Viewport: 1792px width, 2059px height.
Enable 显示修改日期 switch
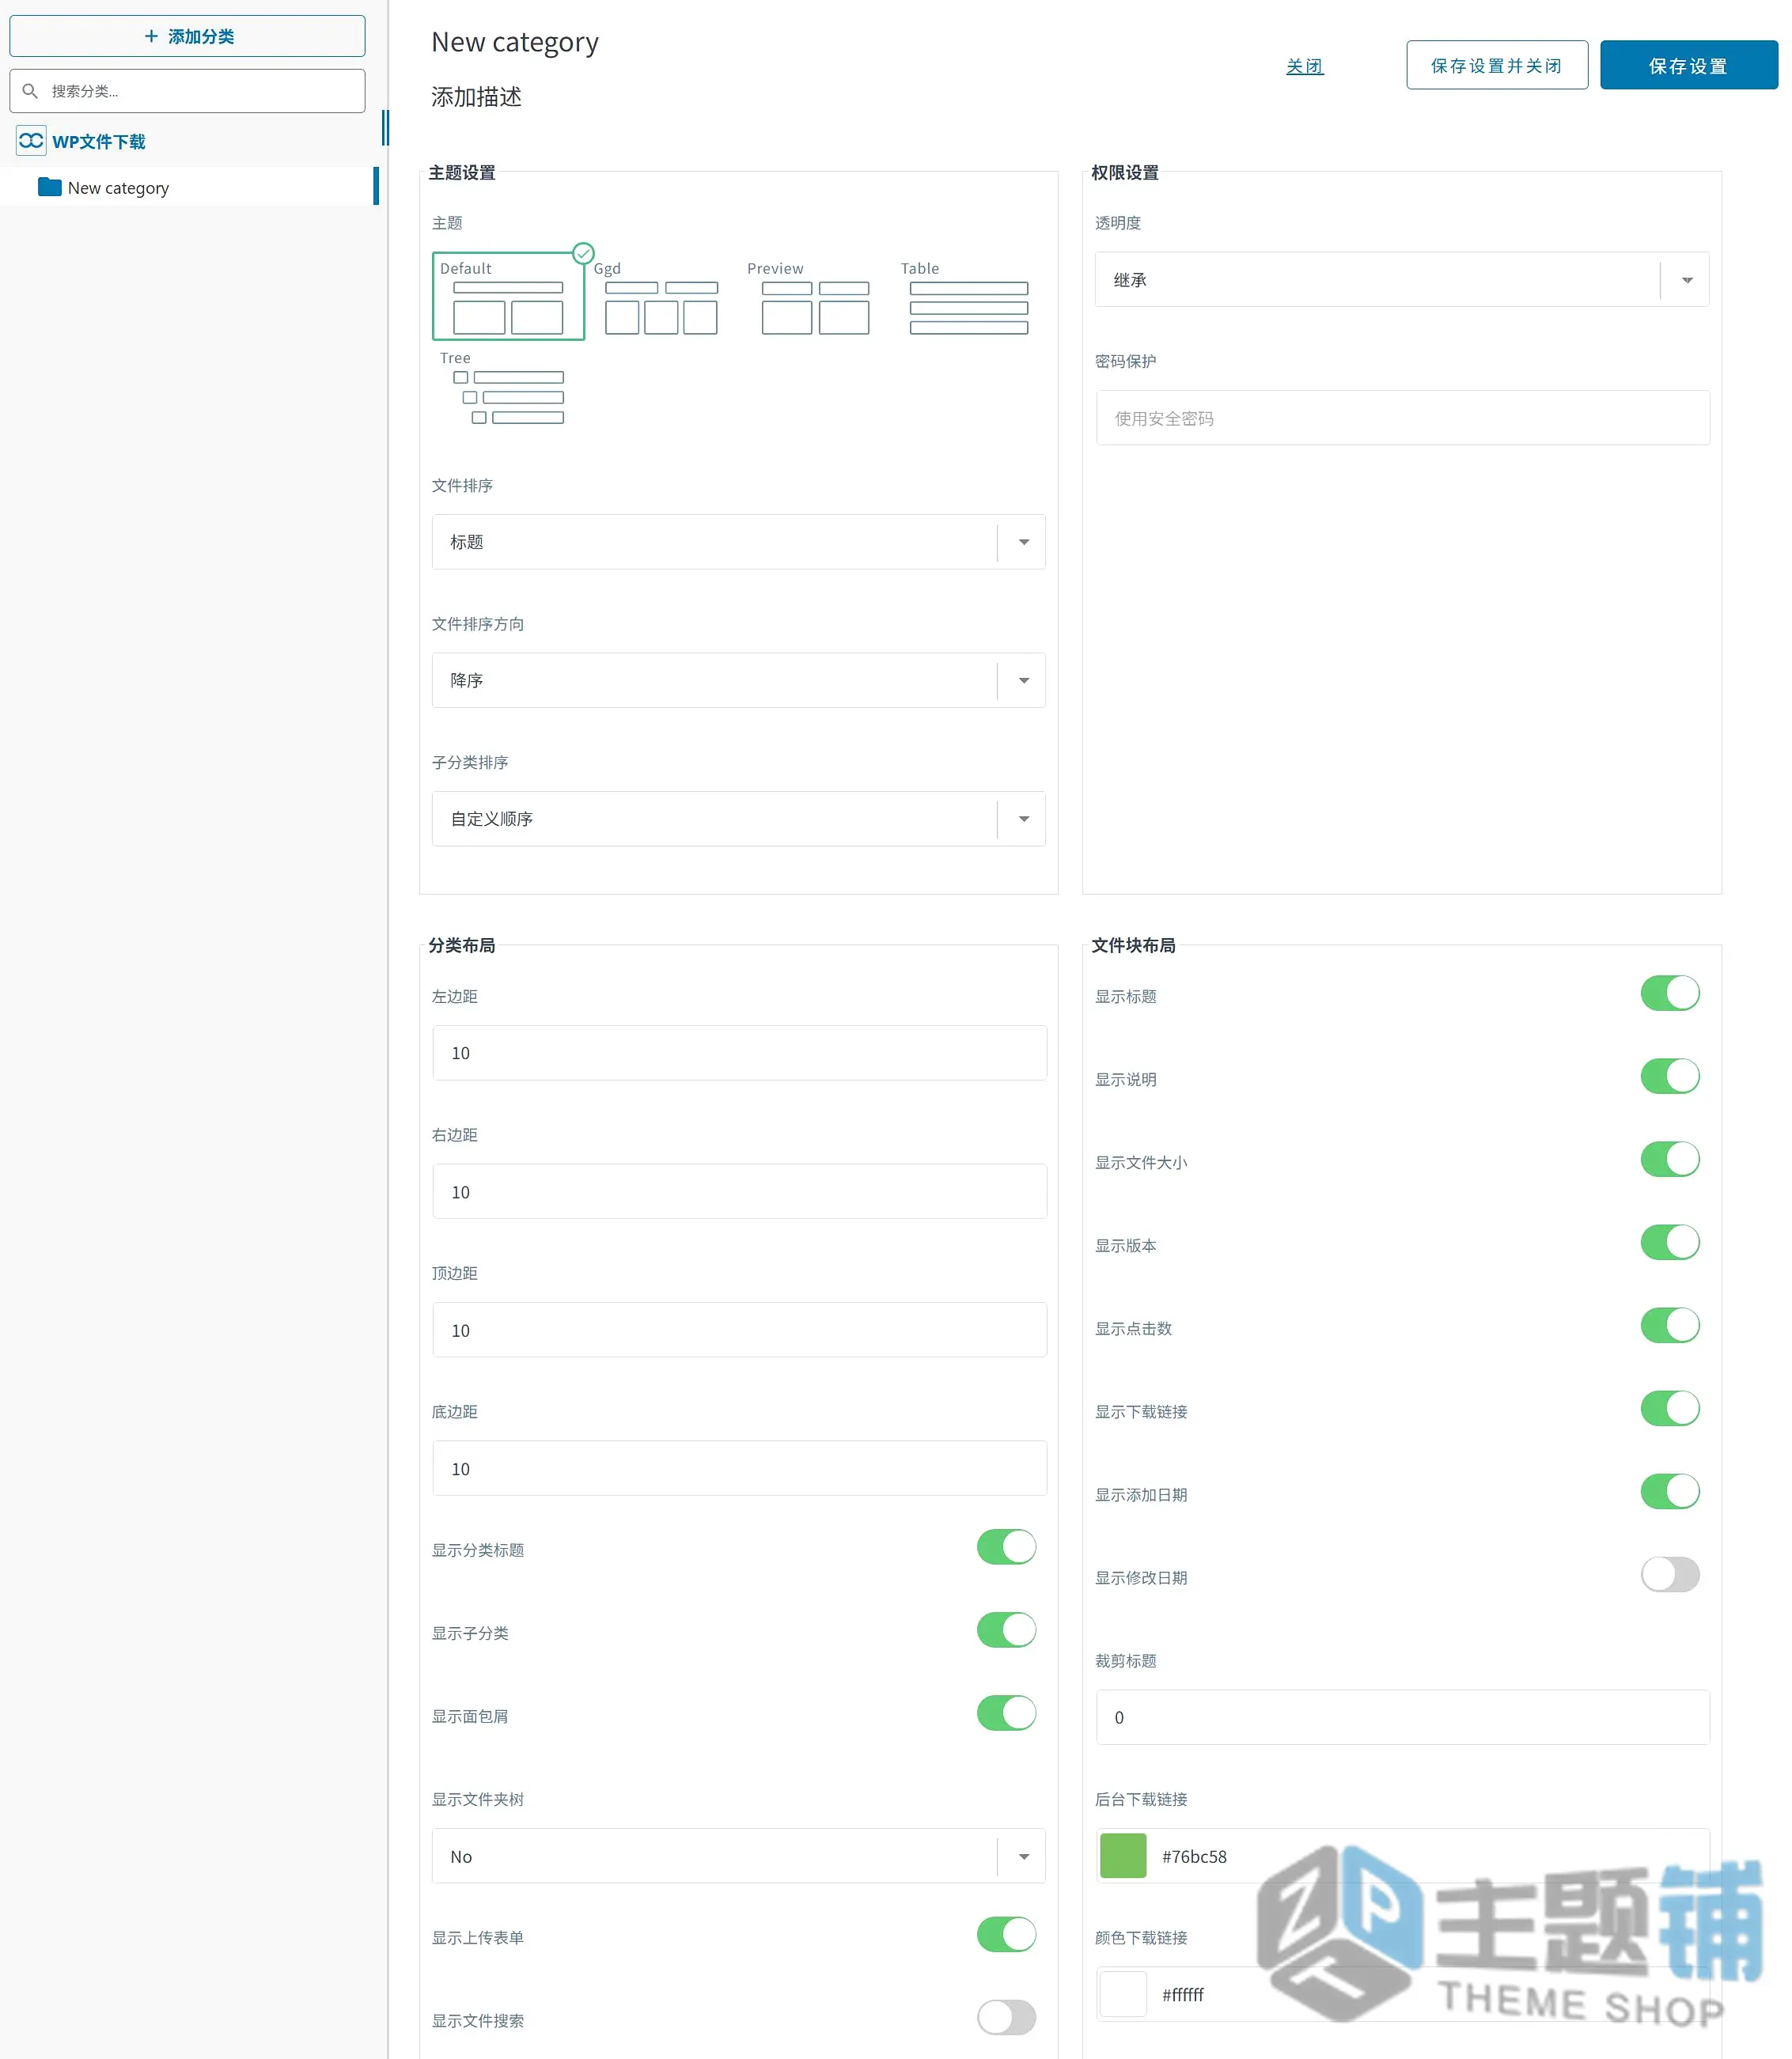tap(1670, 1574)
